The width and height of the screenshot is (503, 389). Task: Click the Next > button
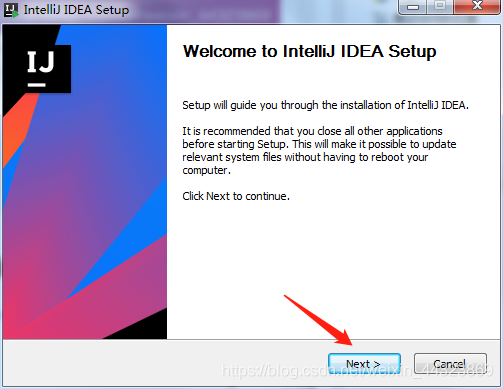pos(364,363)
